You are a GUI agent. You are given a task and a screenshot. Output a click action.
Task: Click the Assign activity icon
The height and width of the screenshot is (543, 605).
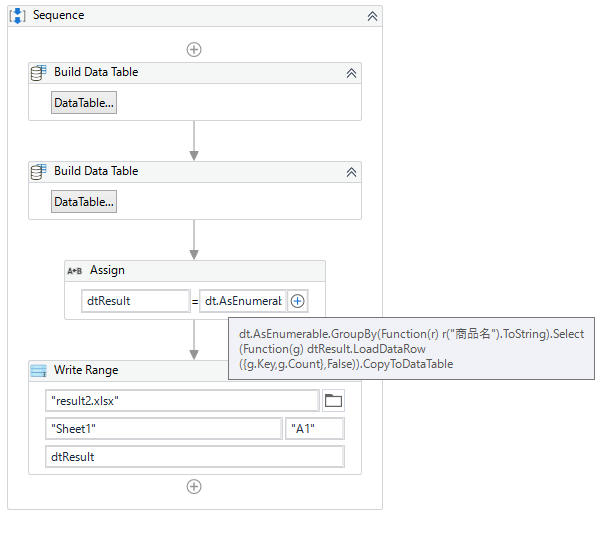[74, 271]
